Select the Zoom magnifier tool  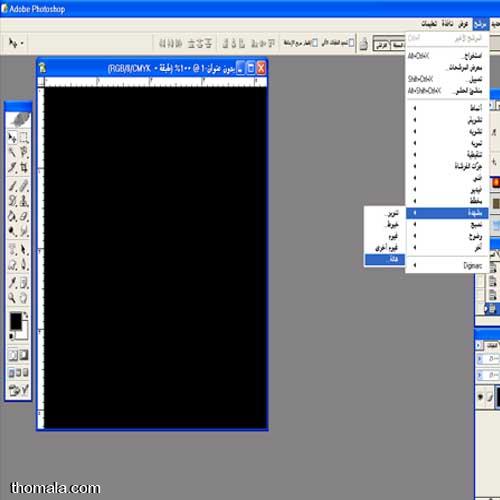(13, 297)
